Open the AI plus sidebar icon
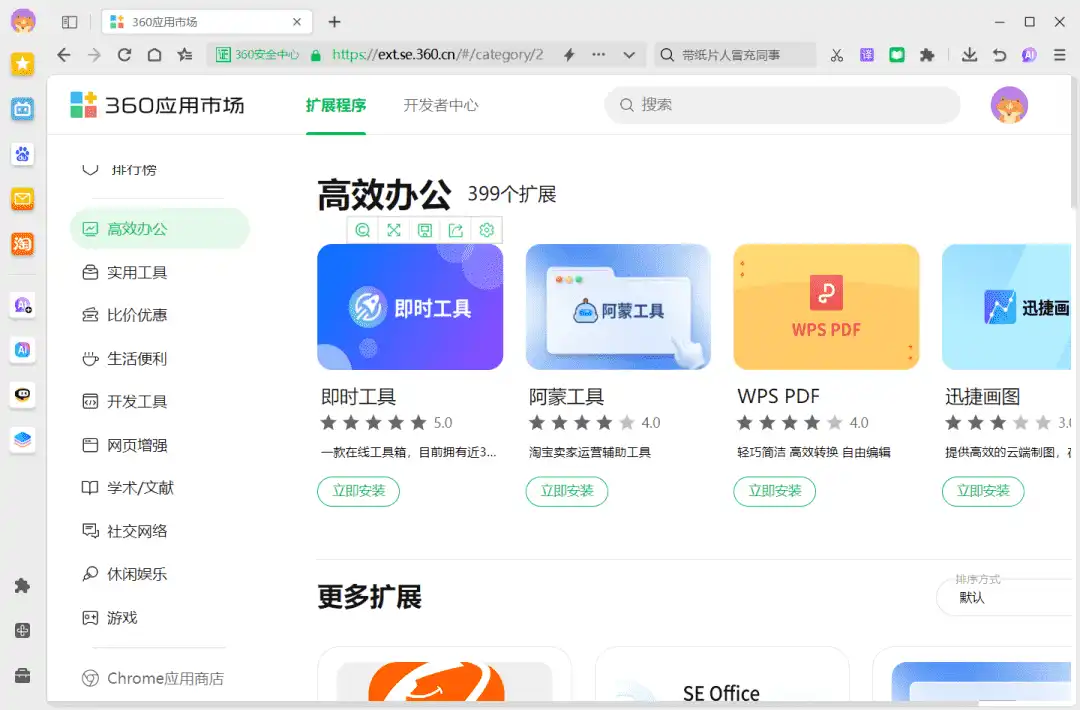Viewport: 1080px width, 710px height. coord(23,305)
